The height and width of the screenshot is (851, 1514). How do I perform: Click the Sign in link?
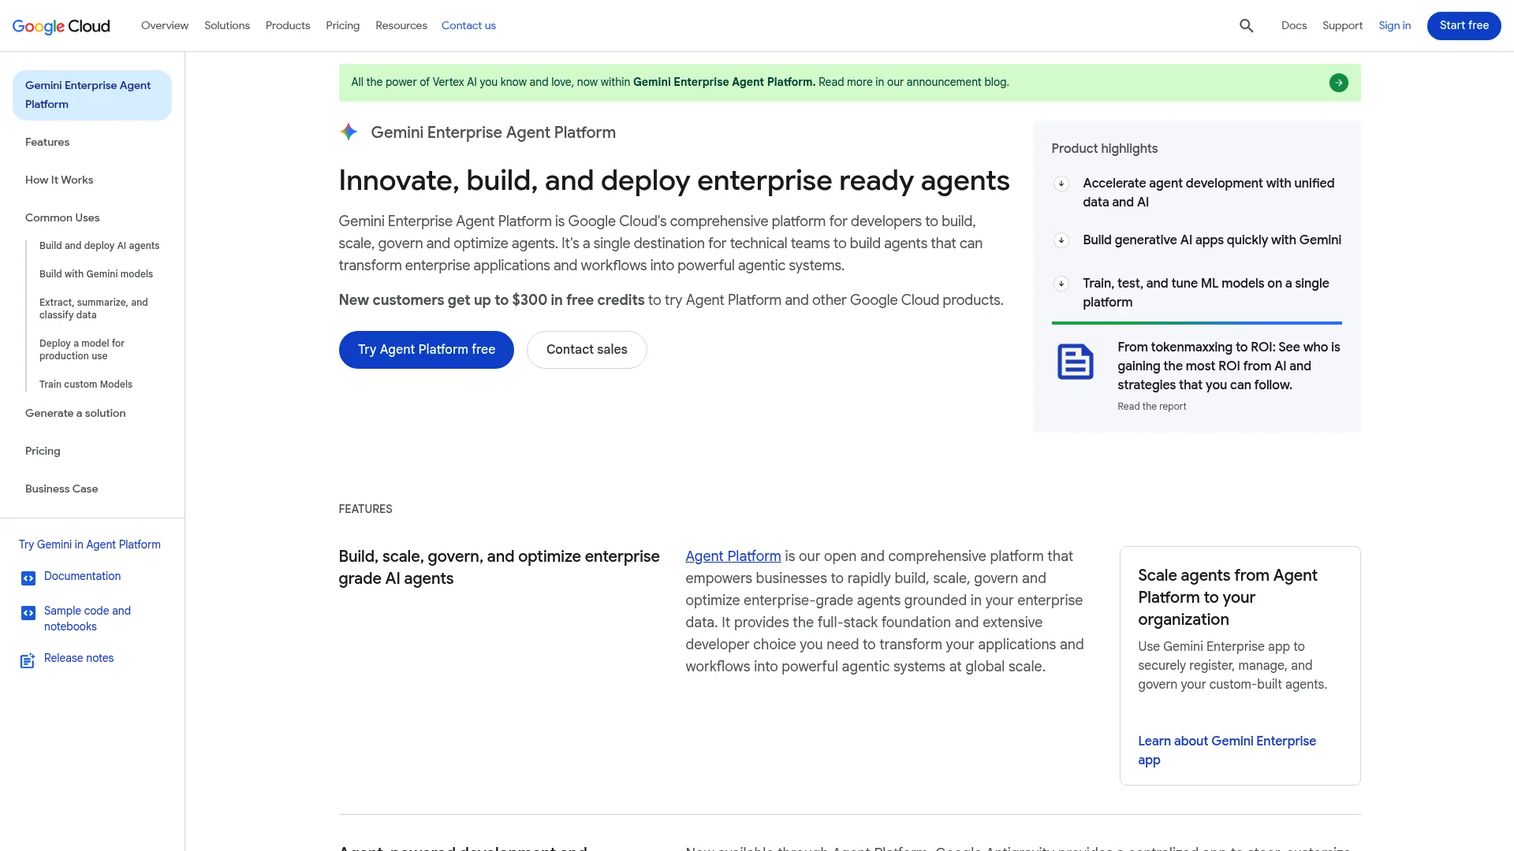pyautogui.click(x=1394, y=26)
